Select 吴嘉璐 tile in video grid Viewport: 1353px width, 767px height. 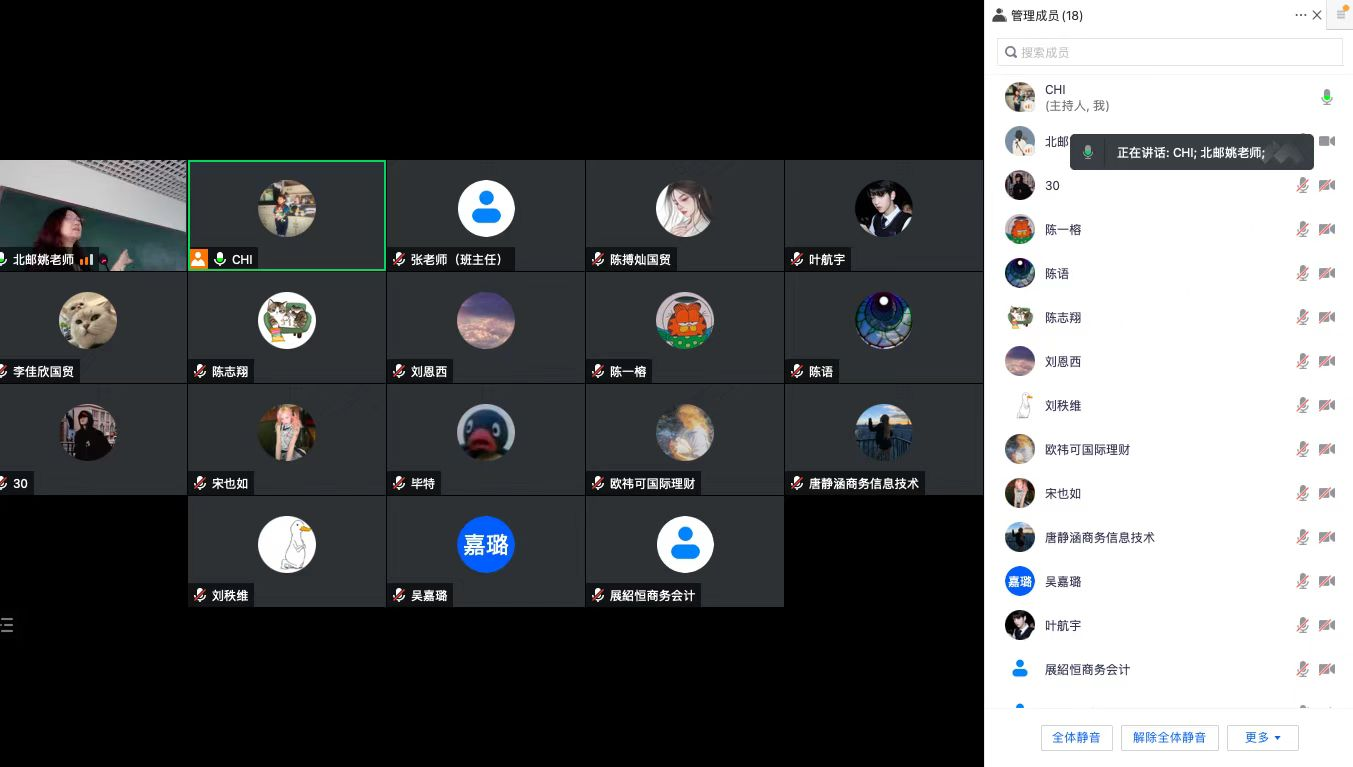pyautogui.click(x=486, y=551)
